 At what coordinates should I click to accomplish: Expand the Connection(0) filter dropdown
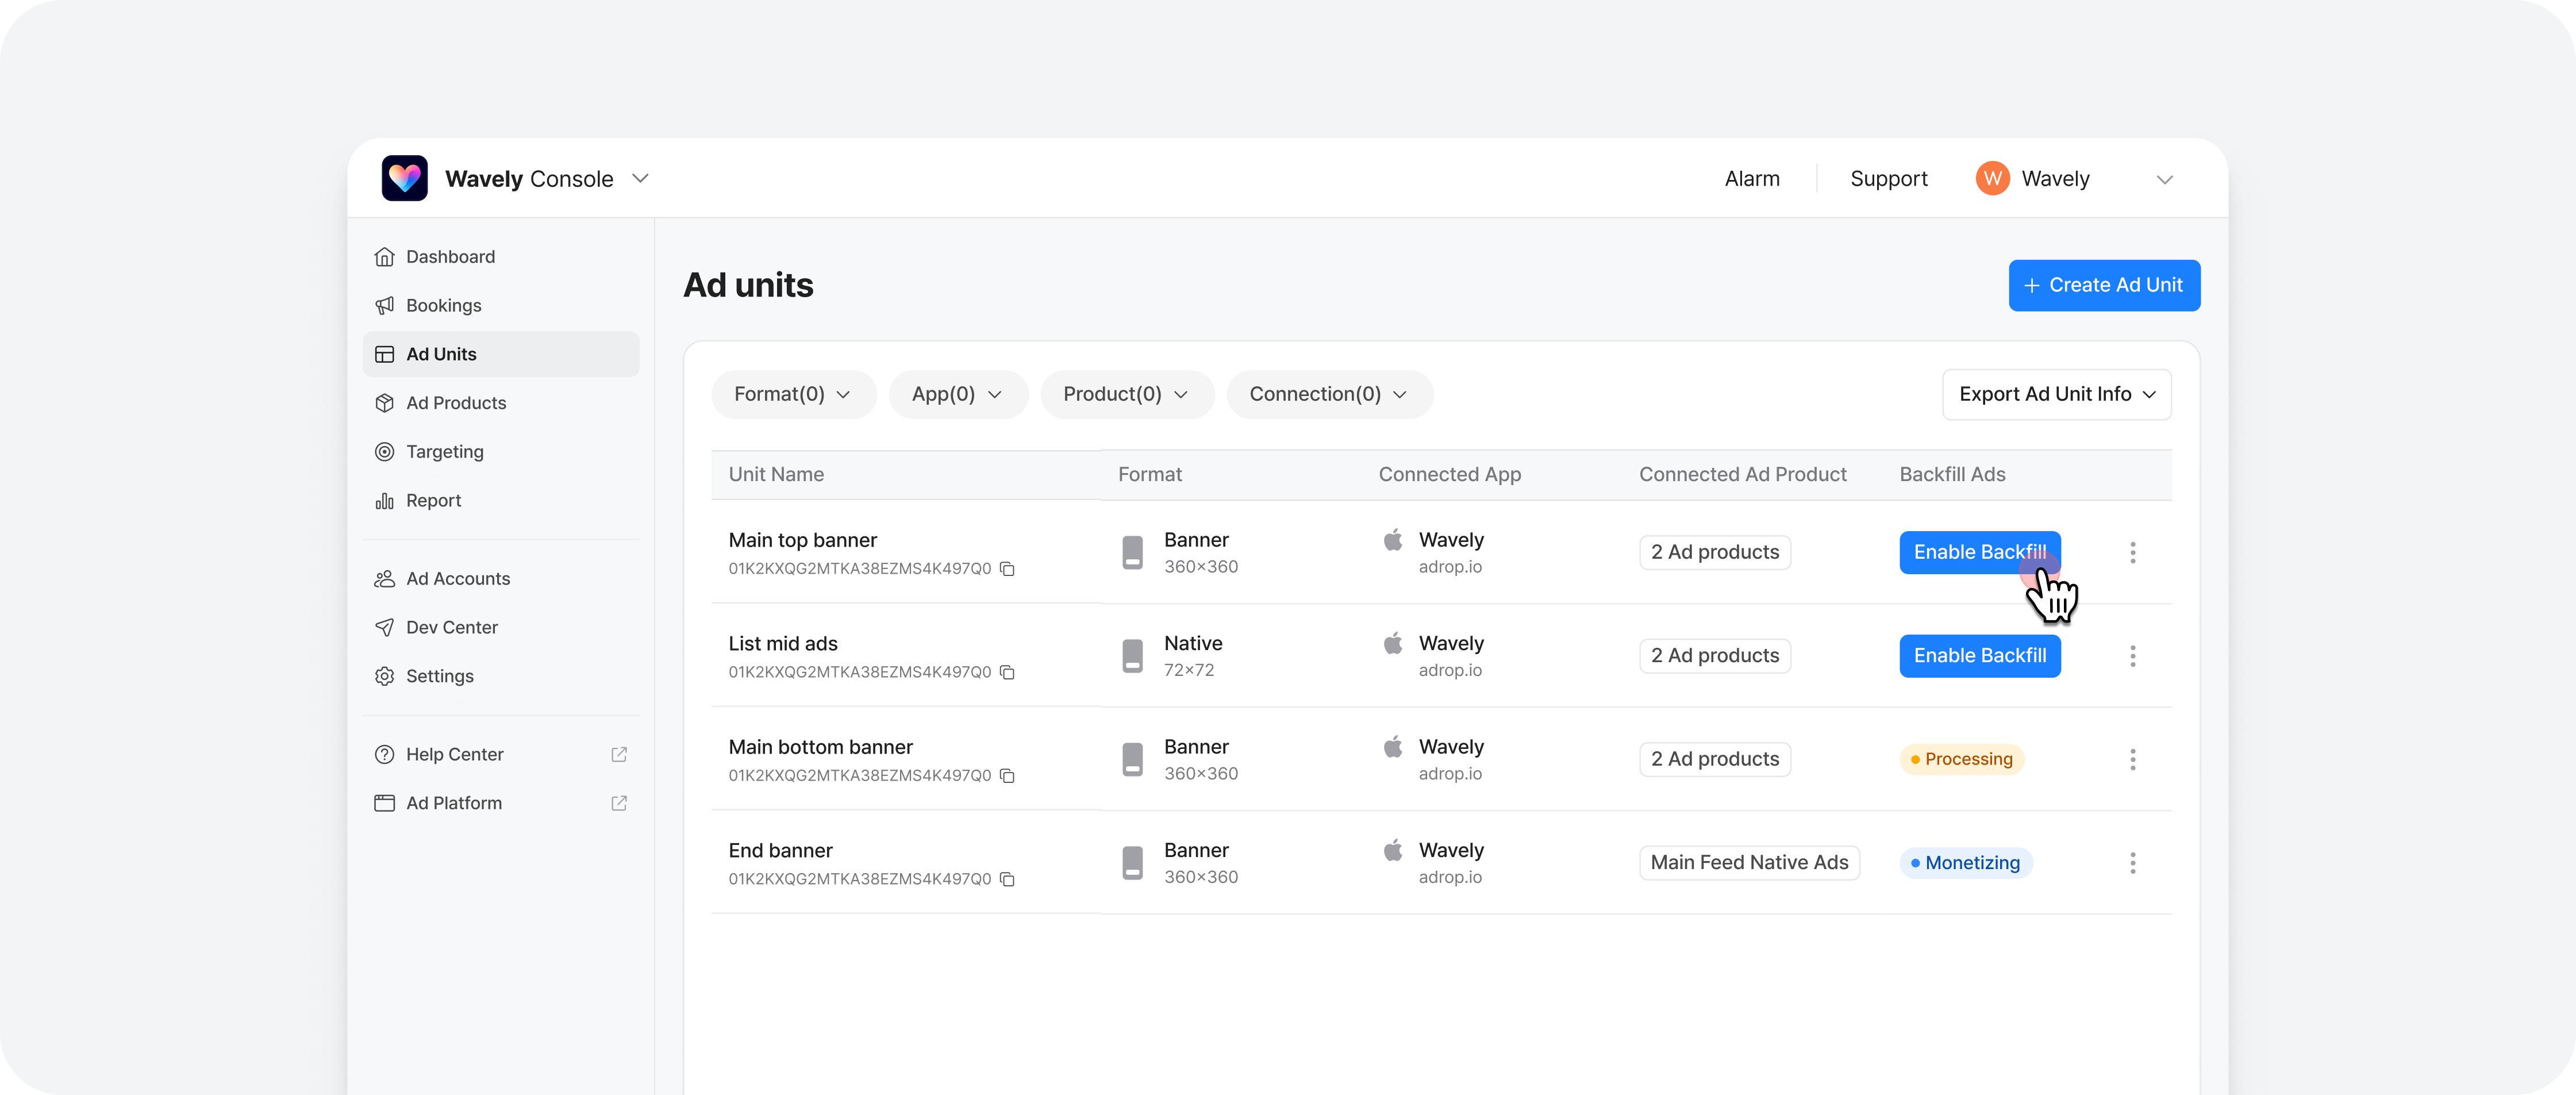(x=1328, y=394)
